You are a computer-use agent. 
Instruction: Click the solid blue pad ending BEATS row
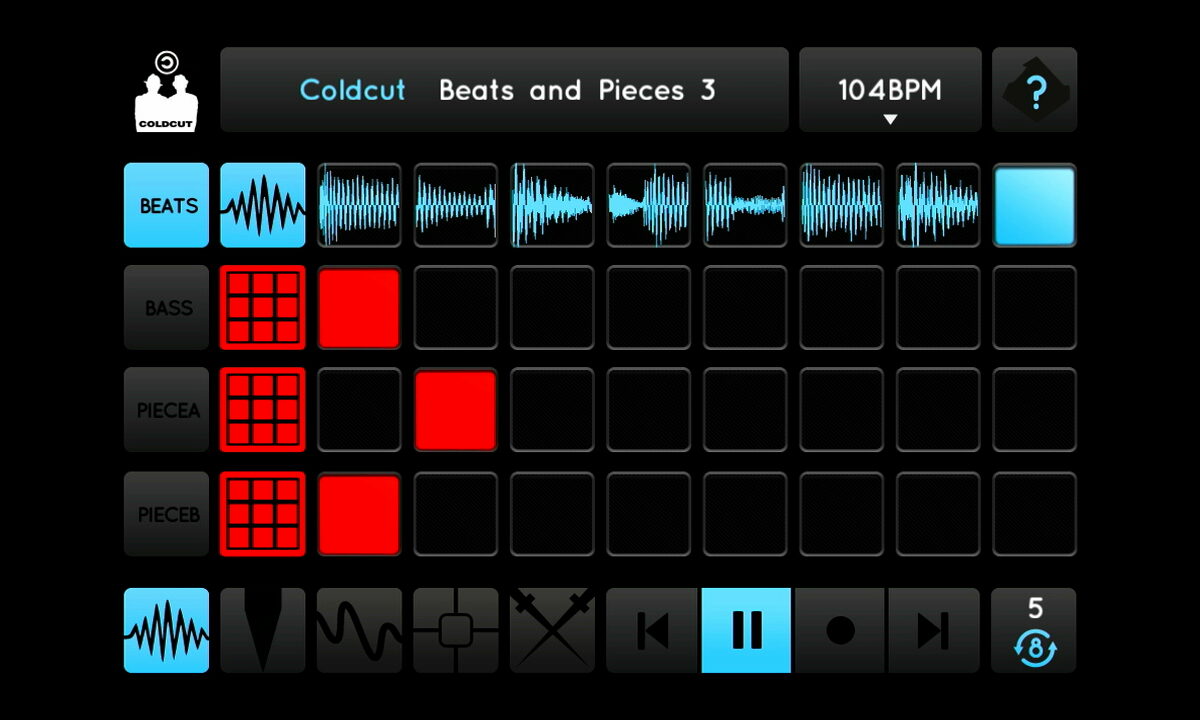[1034, 205]
